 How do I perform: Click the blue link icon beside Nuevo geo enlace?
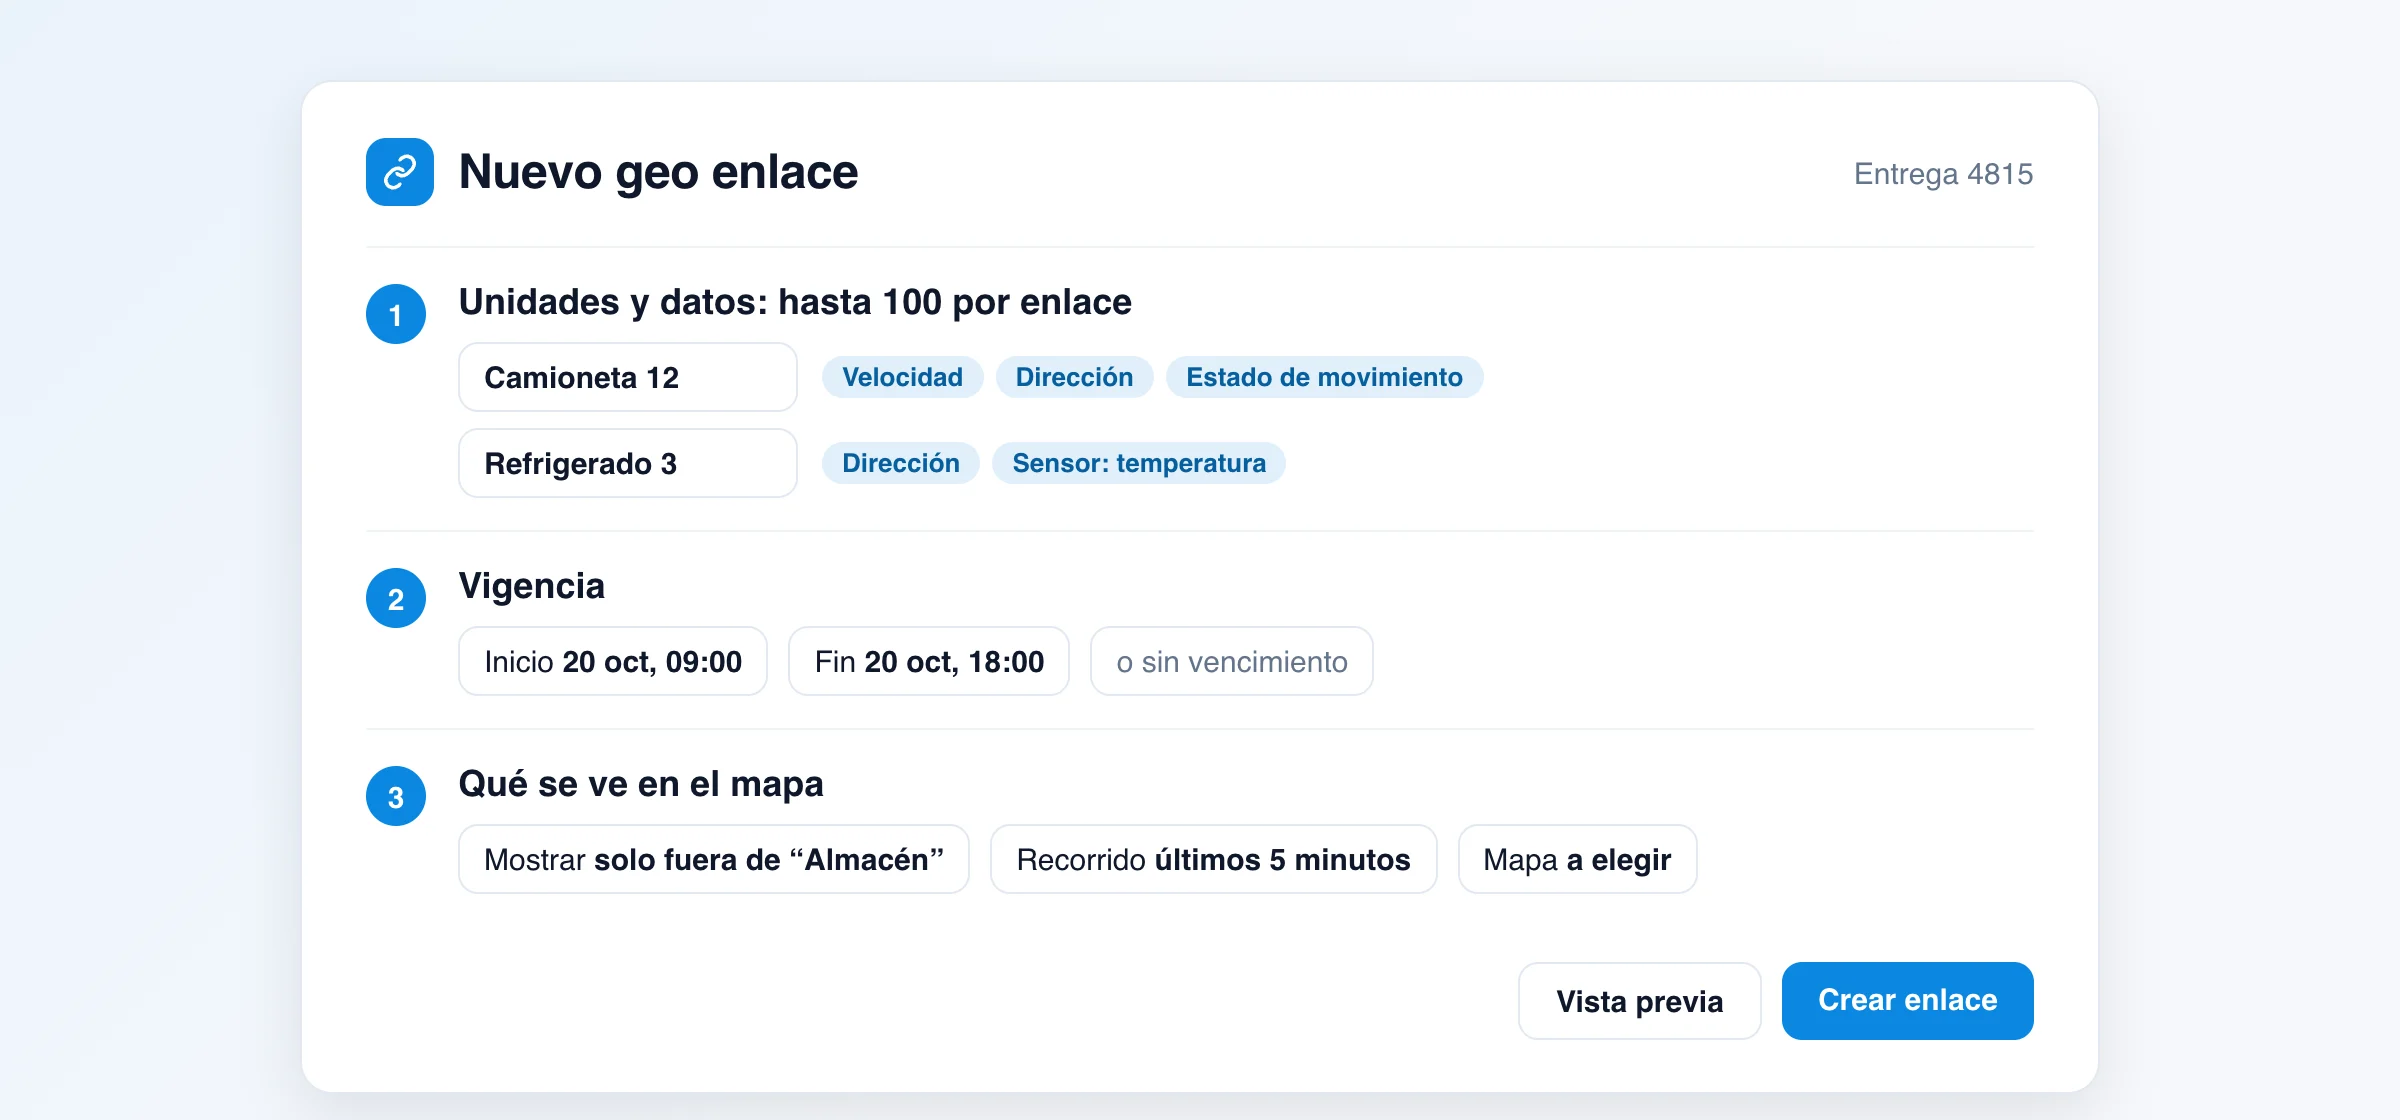[399, 172]
